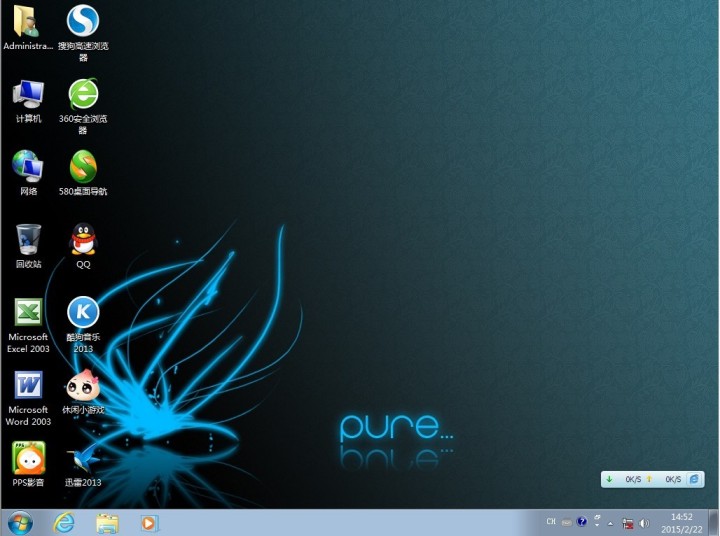The width and height of the screenshot is (720, 536).
Task: Select the Network desktop icon
Action: click(x=28, y=167)
